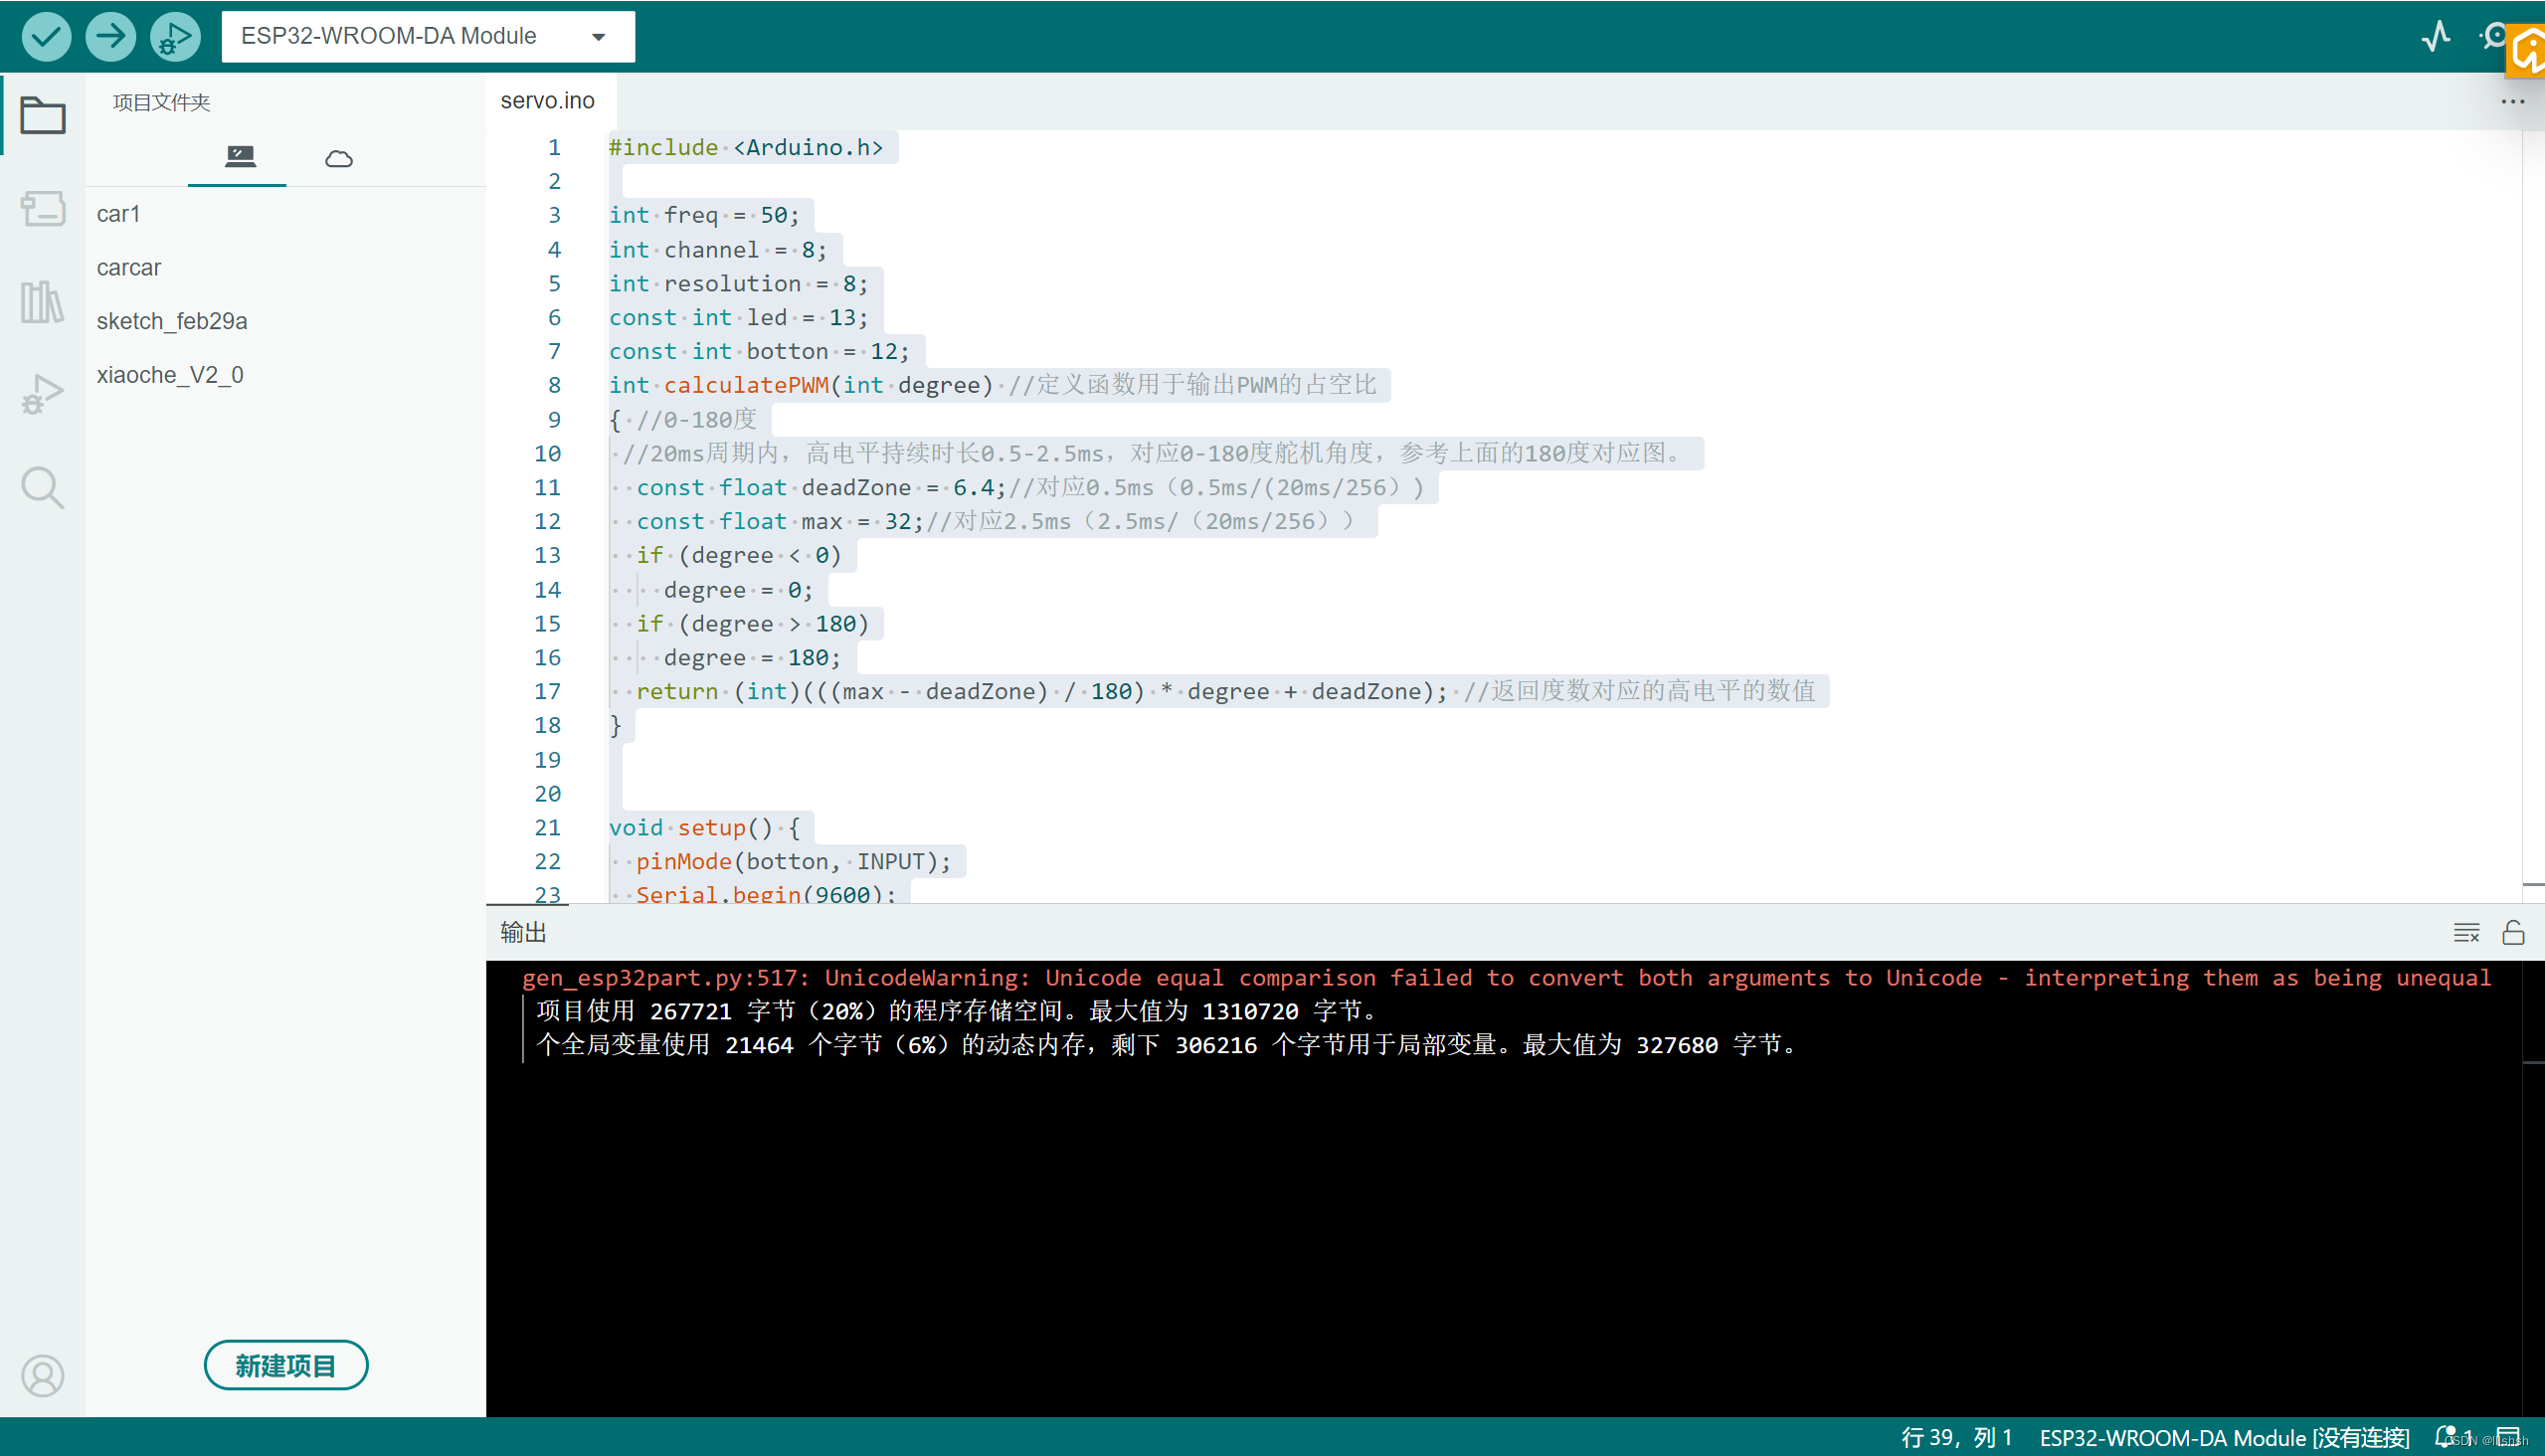Open Boards Manager in the sidebar

click(43, 208)
